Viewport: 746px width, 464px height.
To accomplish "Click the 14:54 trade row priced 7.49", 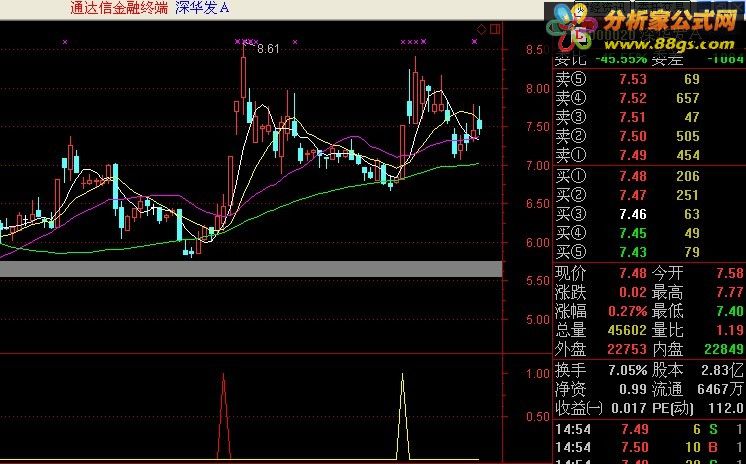I will (x=649, y=429).
